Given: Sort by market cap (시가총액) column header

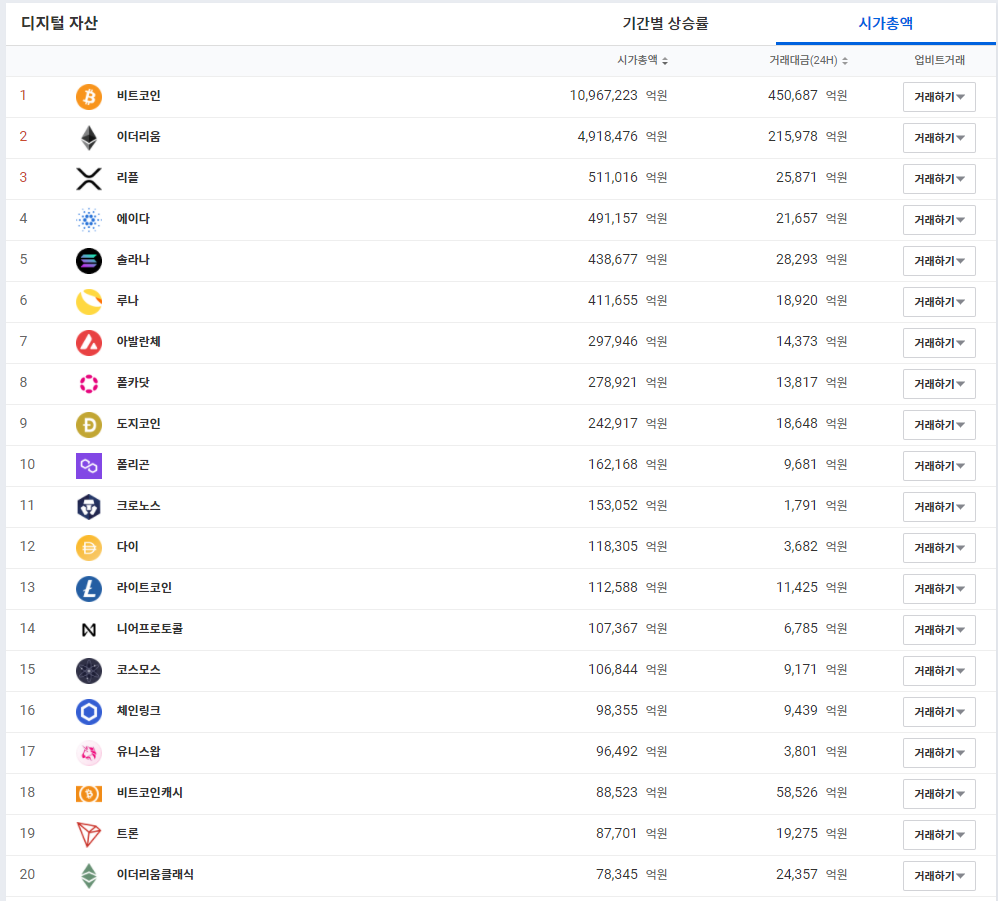Looking at the screenshot, I should [642, 60].
